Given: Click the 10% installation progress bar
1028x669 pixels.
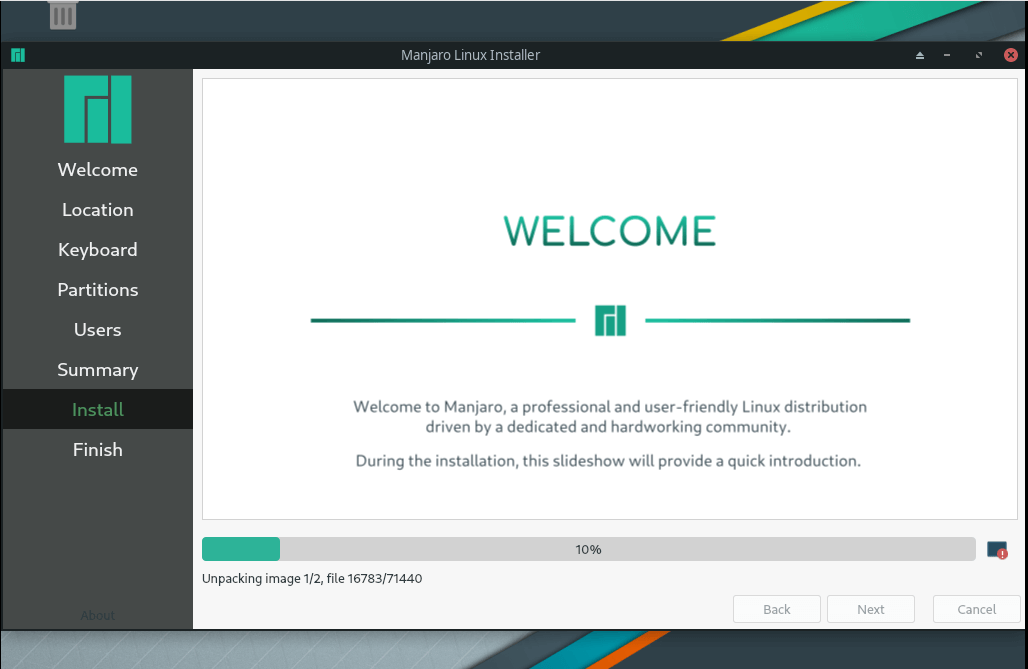Looking at the screenshot, I should [x=588, y=549].
